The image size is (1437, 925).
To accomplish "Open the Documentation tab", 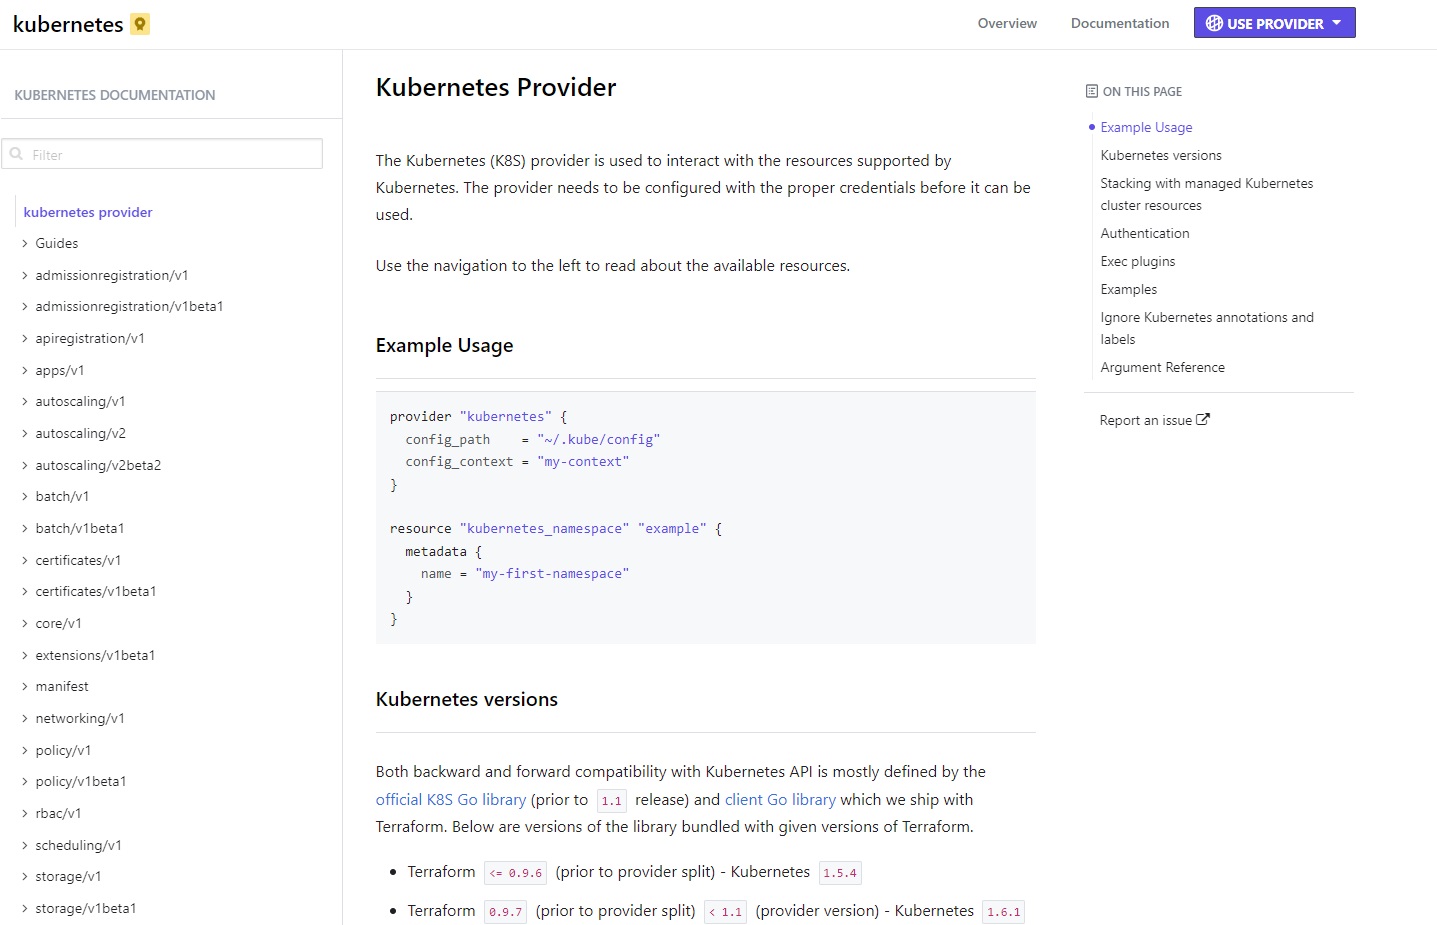I will click(1120, 23).
